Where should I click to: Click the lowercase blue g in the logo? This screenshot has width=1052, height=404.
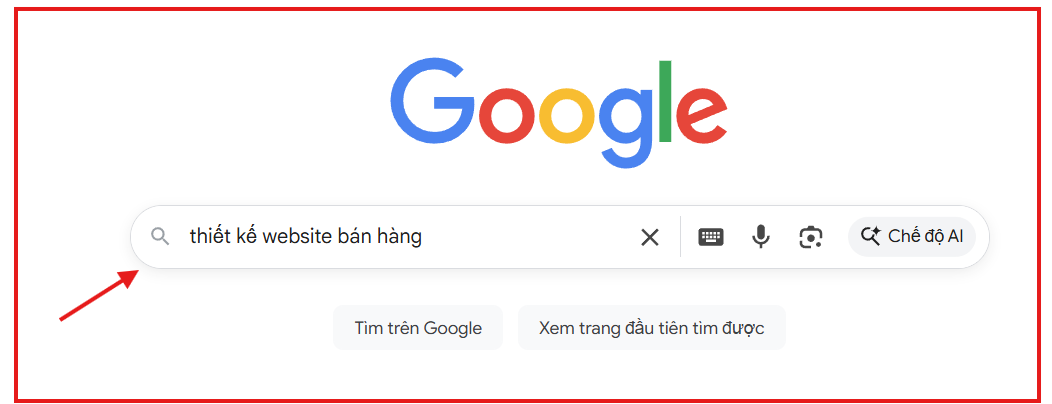(627, 128)
